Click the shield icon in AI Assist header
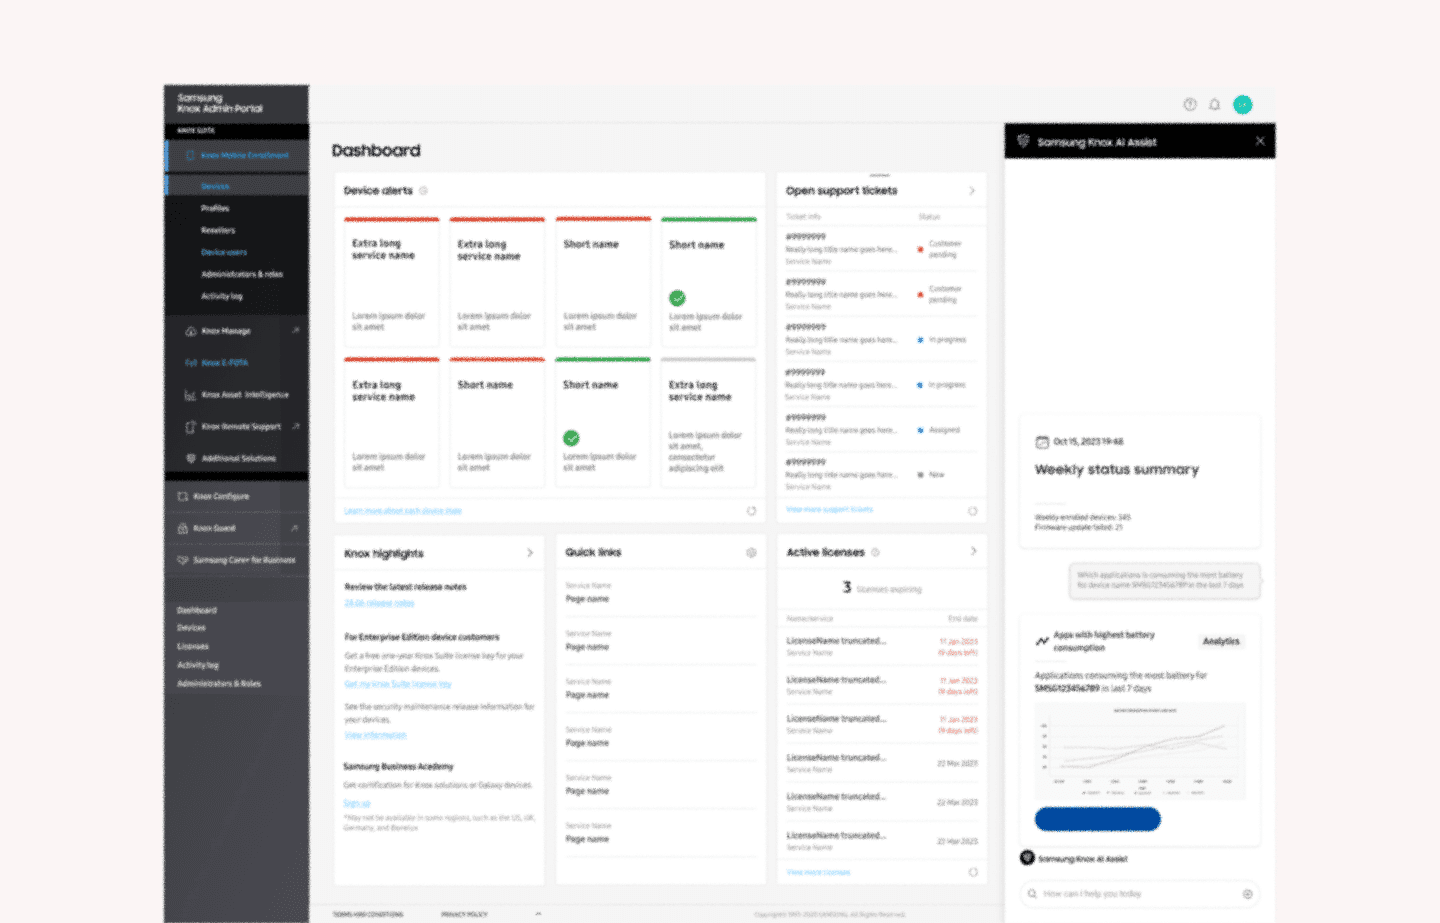Screen dimensions: 1440x923 1023,141
